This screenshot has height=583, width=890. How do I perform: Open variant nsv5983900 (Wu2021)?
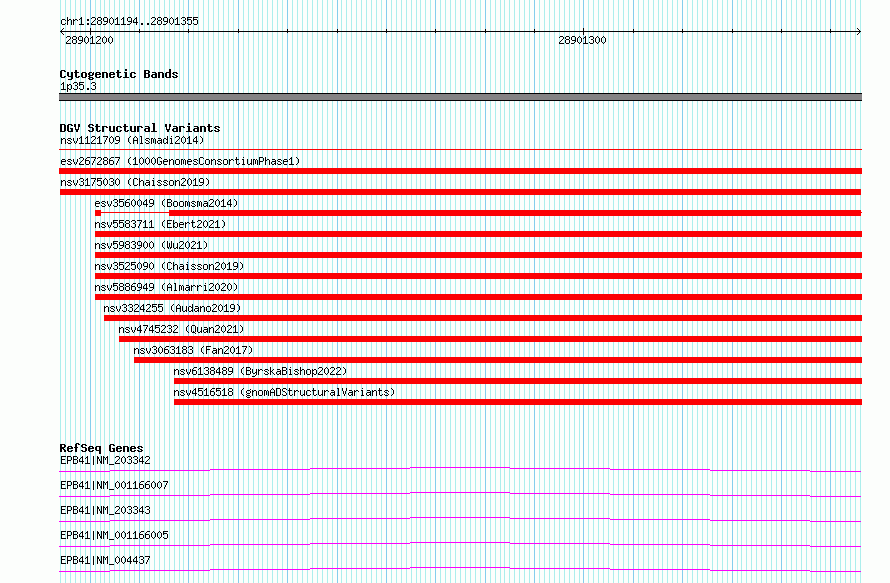(151, 245)
